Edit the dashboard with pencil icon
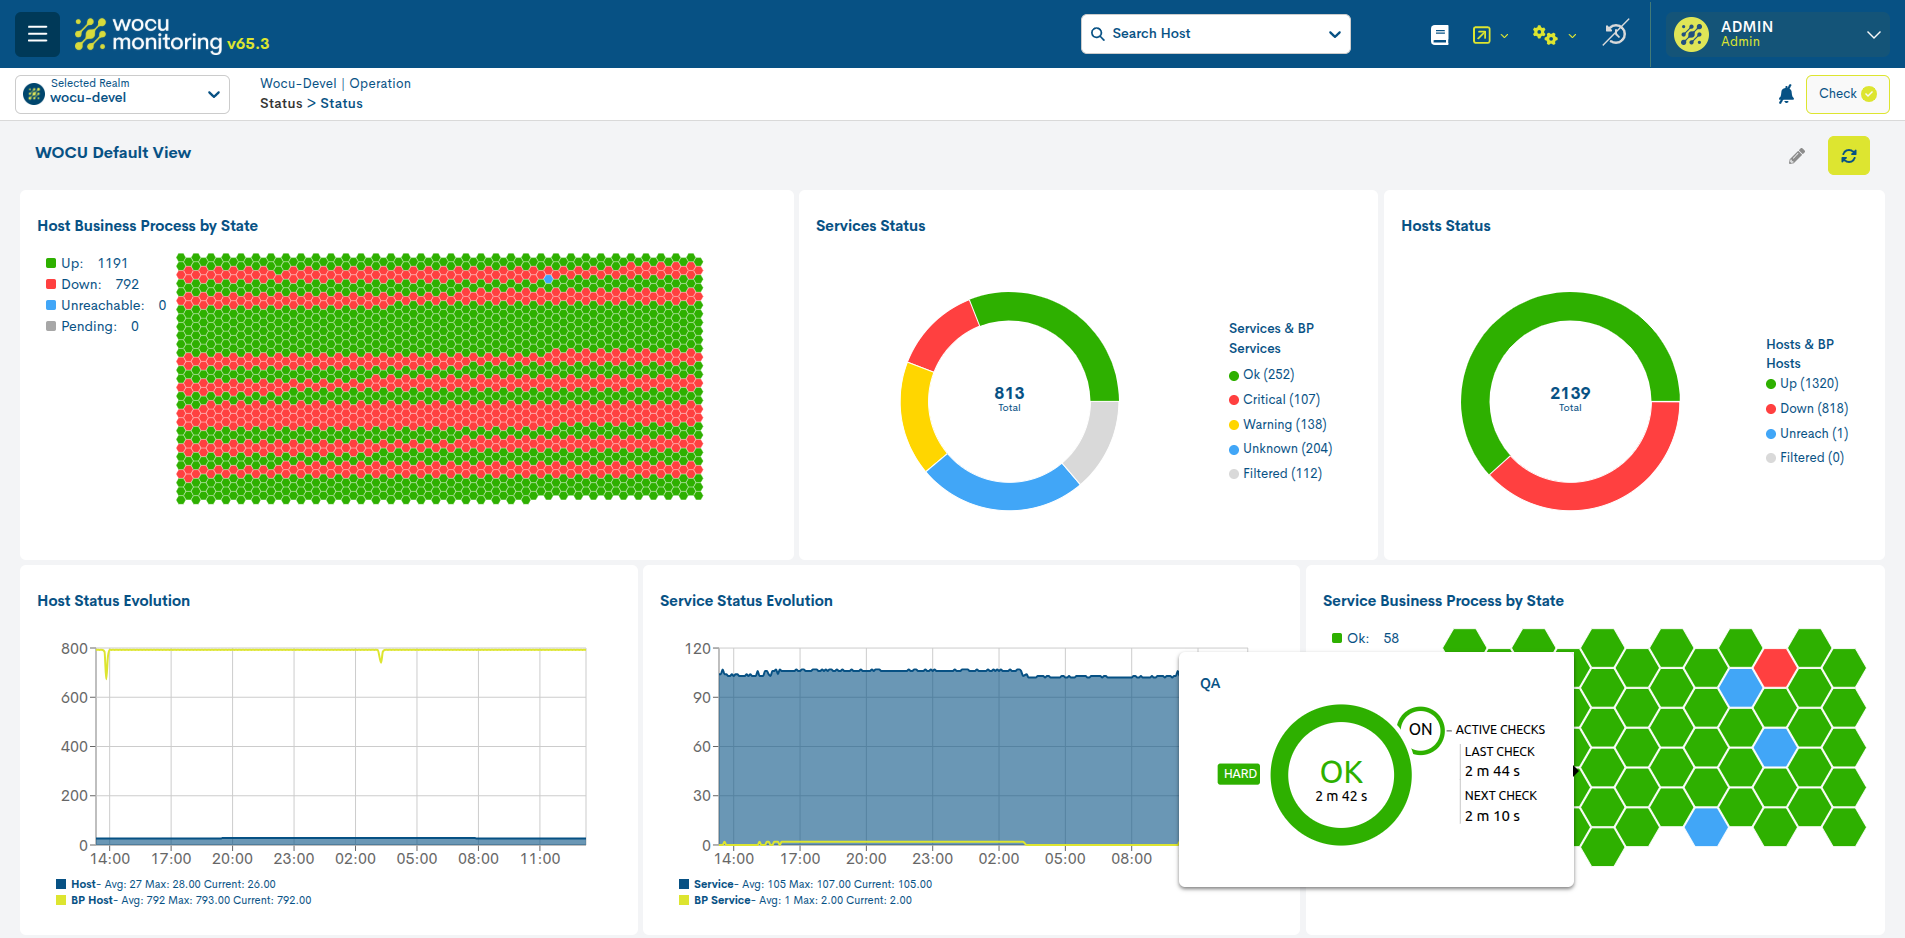The height and width of the screenshot is (938, 1905). [1797, 156]
